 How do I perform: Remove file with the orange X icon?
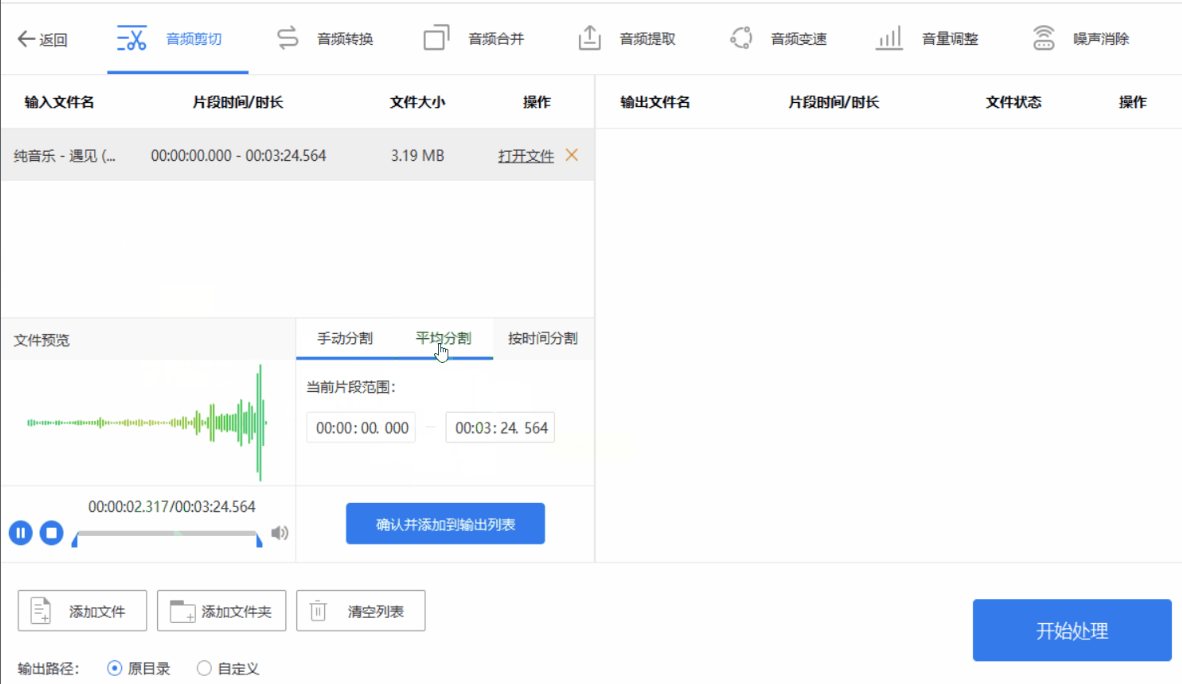(x=572, y=155)
